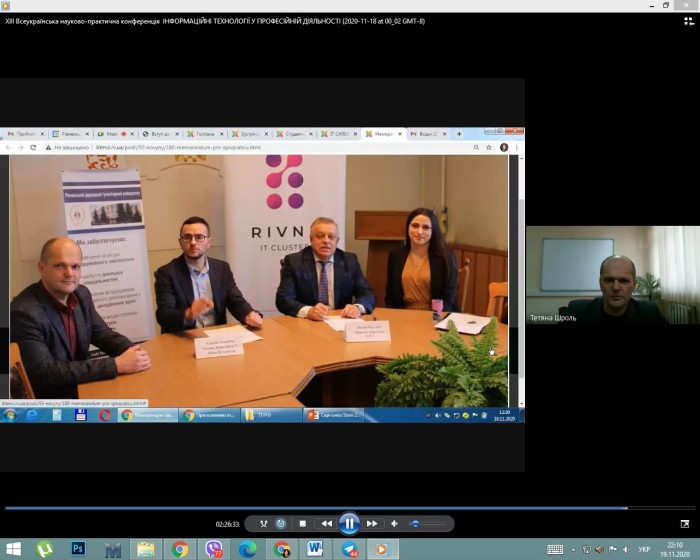Viewport: 700px width, 560px height.
Task: Click the rewind (previous) button
Action: (326, 523)
